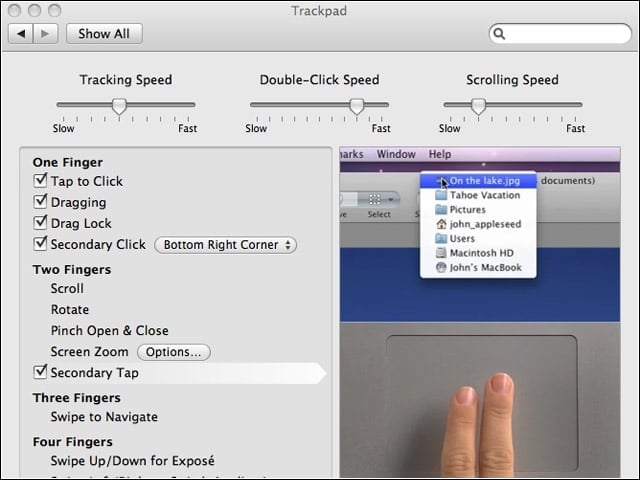Click trackpad demo video area with fingers
Viewport: 640px width, 480px height.
click(x=482, y=402)
